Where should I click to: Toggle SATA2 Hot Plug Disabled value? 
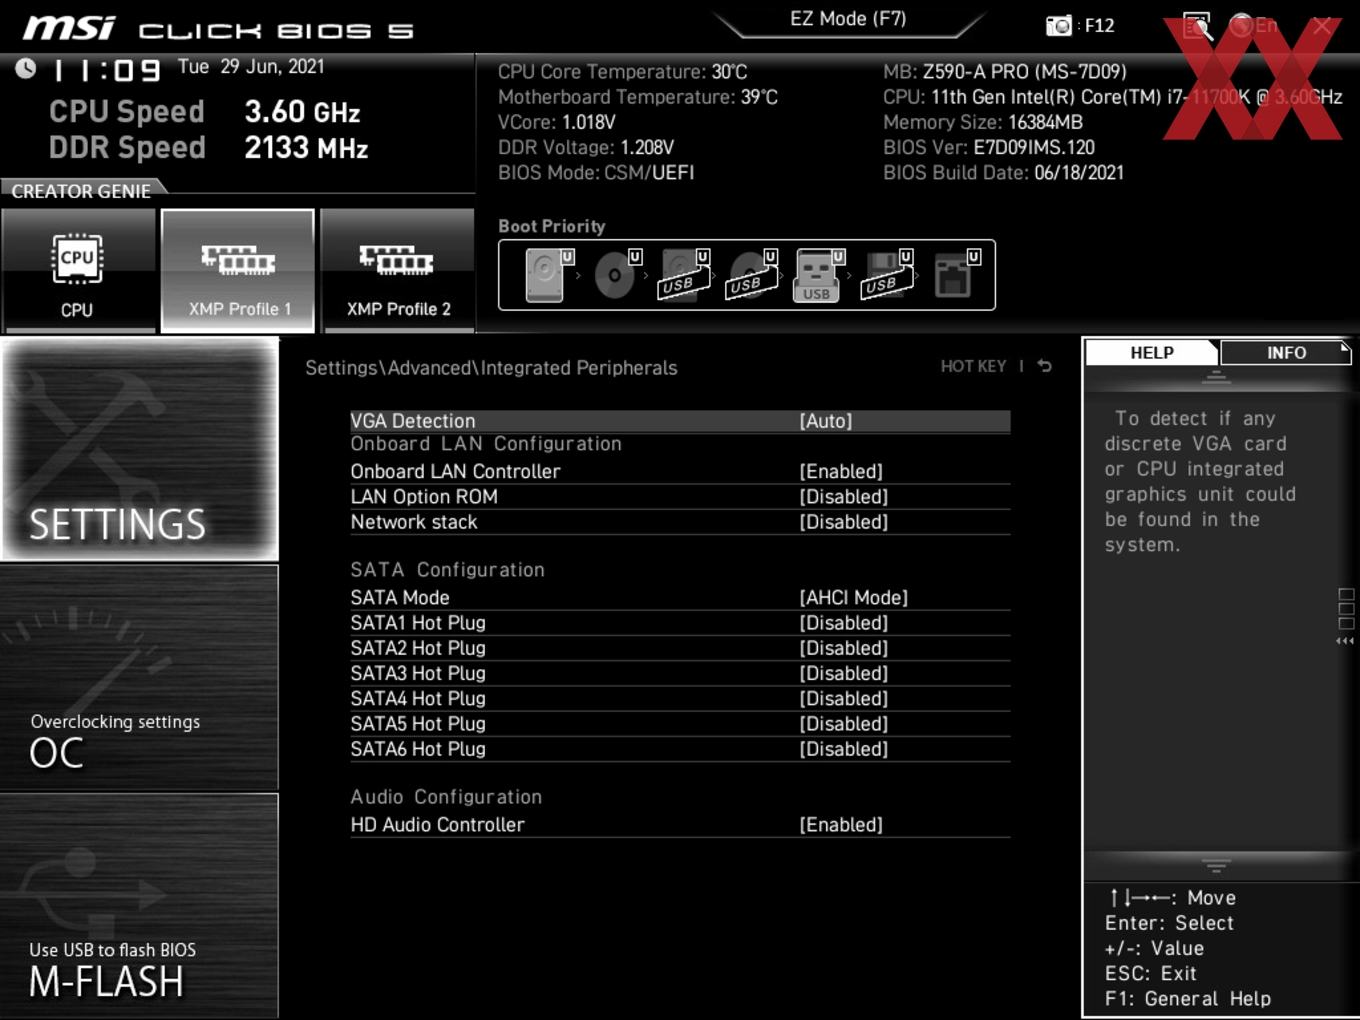pos(843,648)
